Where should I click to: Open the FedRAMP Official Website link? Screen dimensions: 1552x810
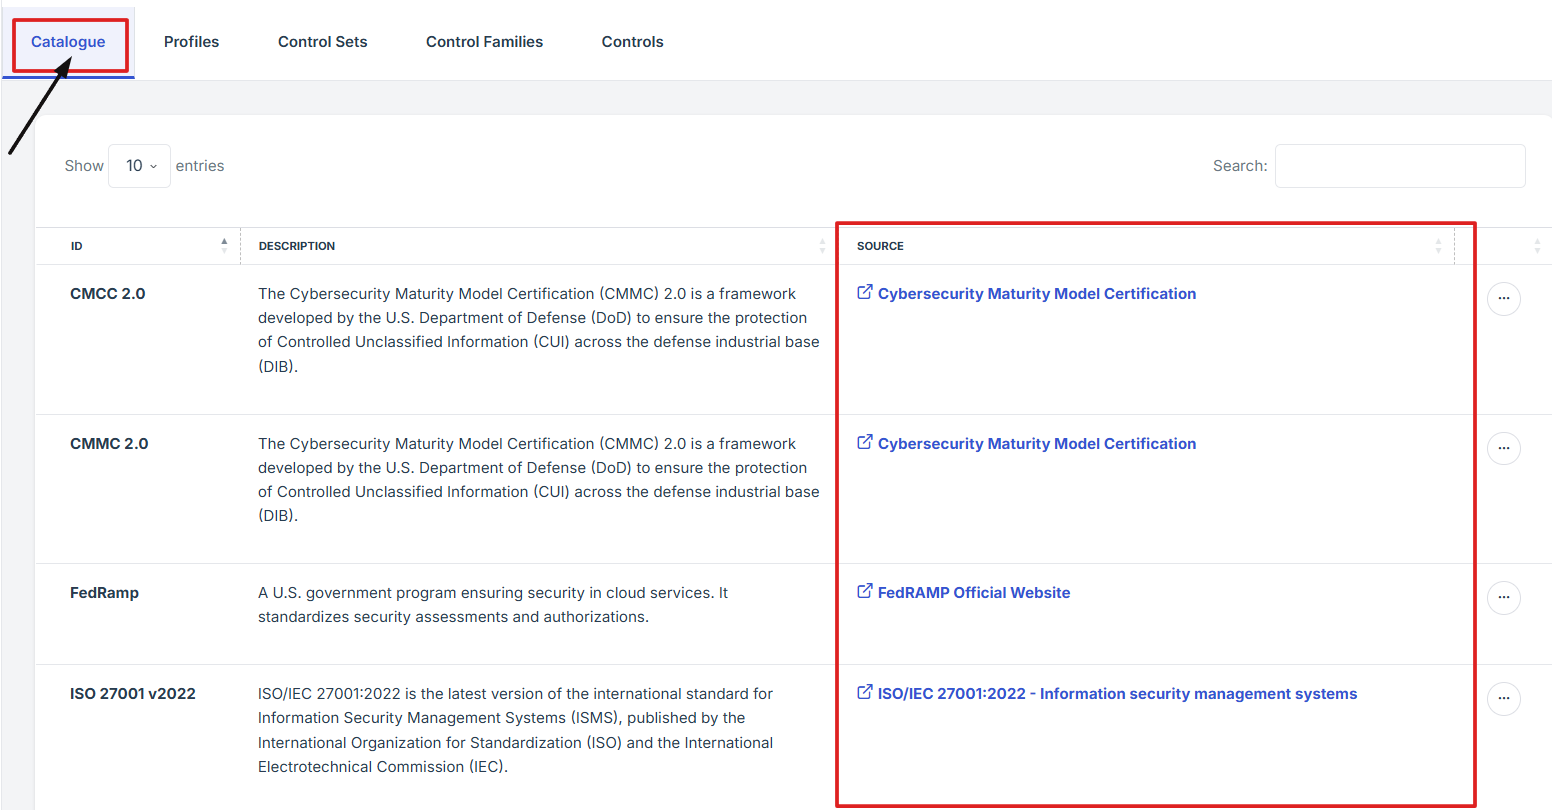973,593
